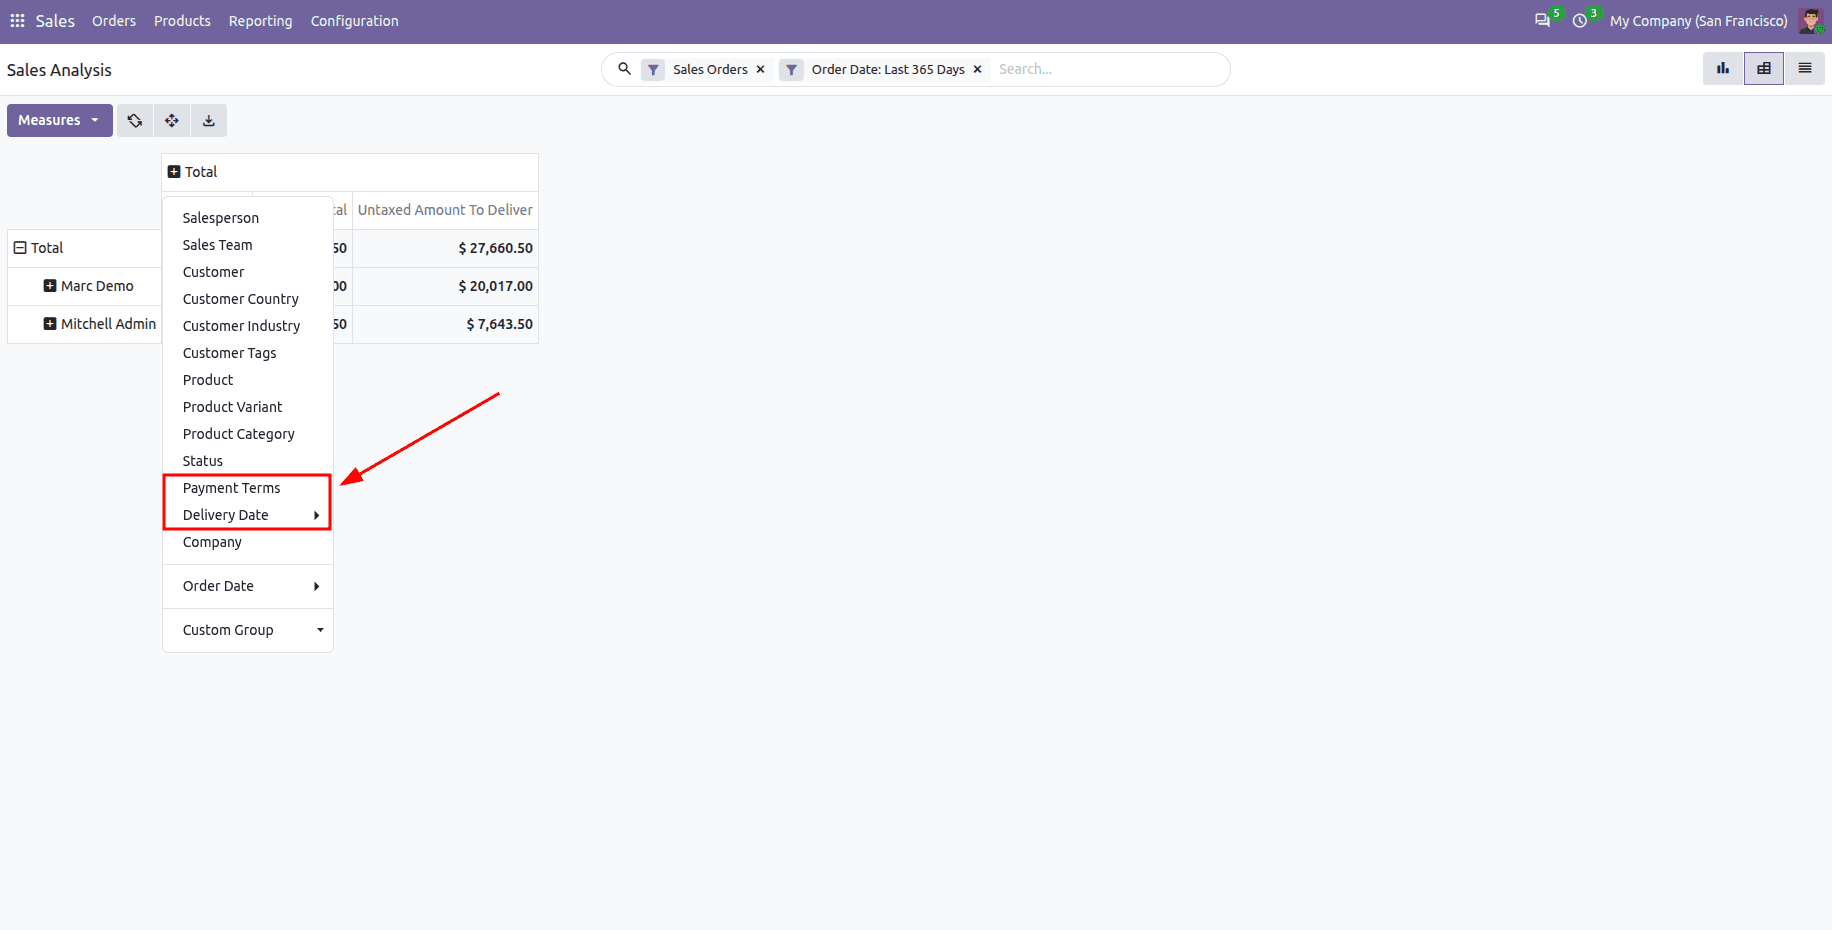Open the apps grid home menu icon
Viewport: 1832px width, 930px height.
tap(17, 21)
